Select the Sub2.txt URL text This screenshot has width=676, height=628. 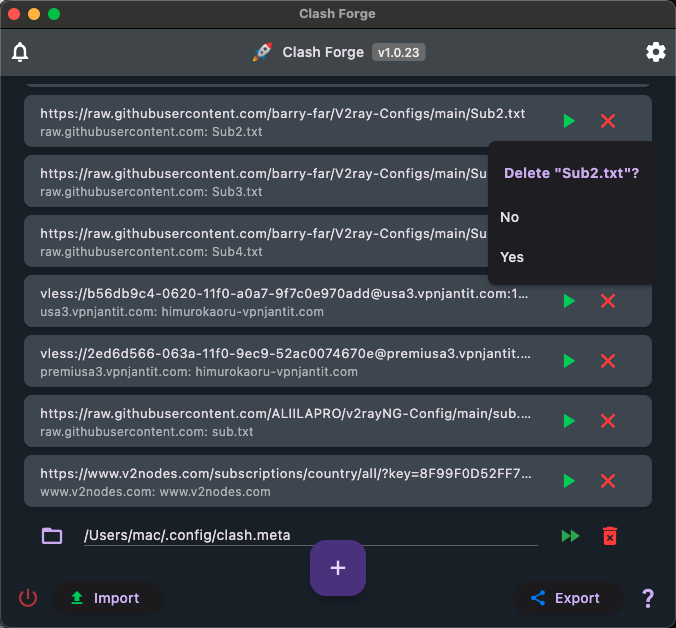point(282,113)
